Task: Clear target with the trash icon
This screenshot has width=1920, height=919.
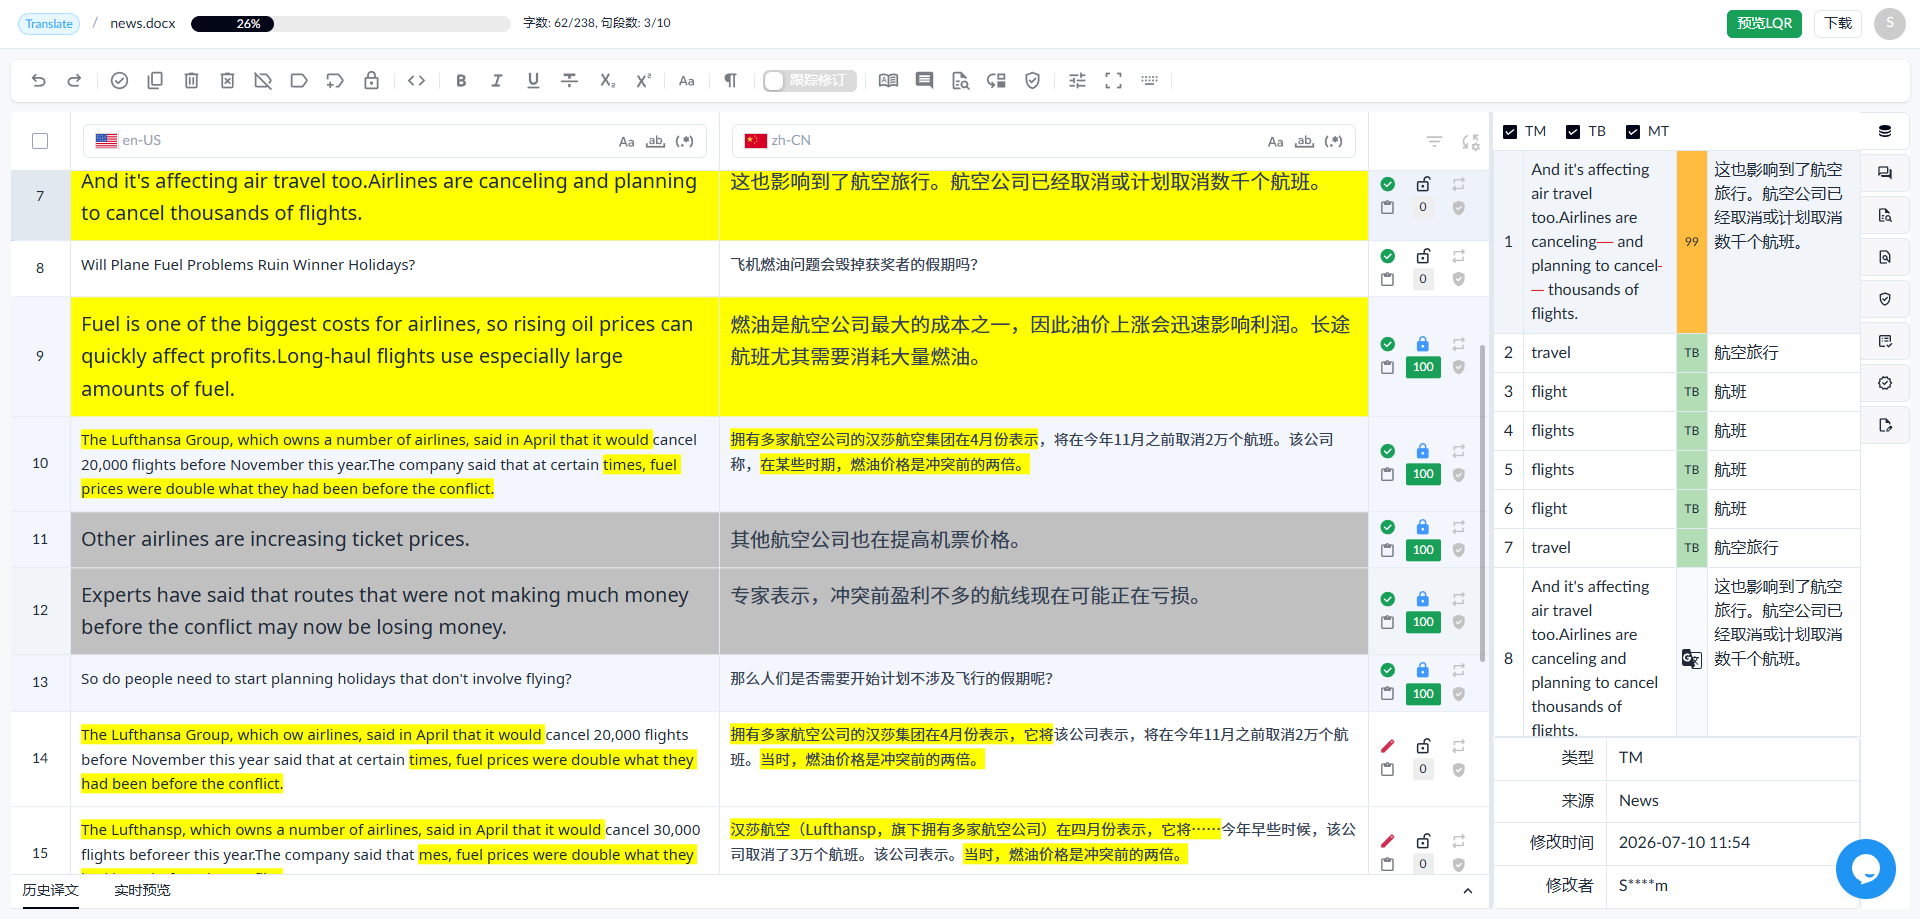Action: click(x=191, y=81)
